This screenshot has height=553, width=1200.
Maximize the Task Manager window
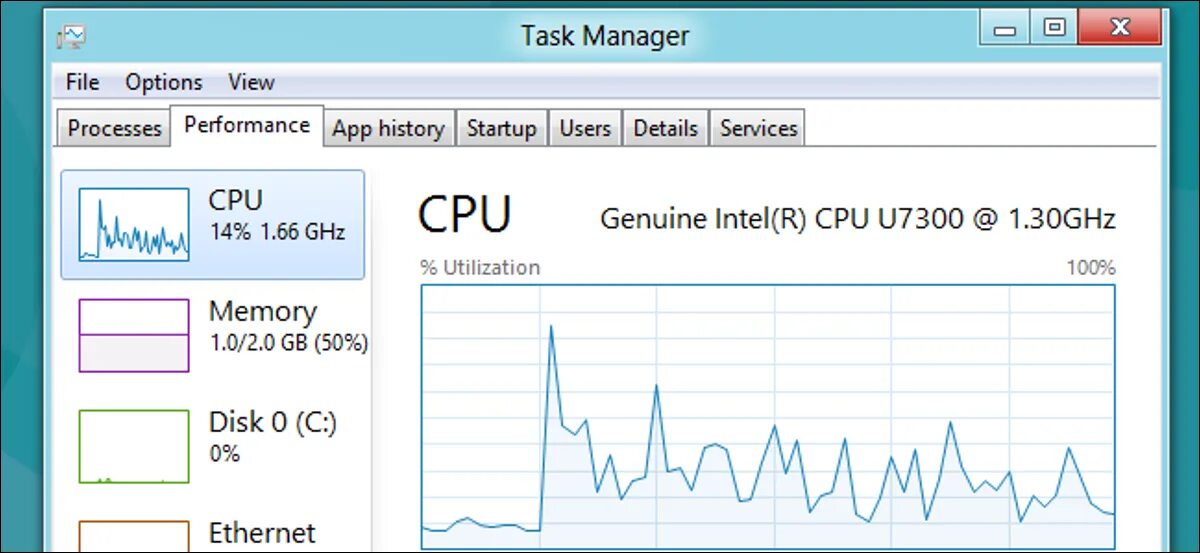1055,31
